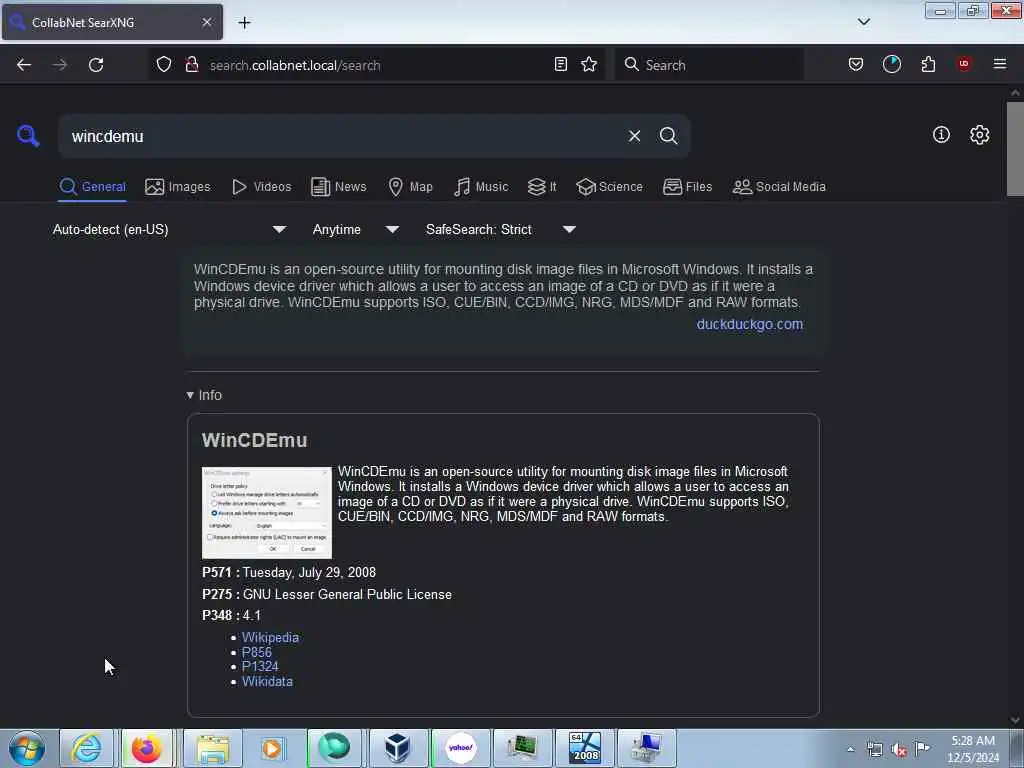Open the Windows Start orb
1024x768 pixels.
coord(27,748)
